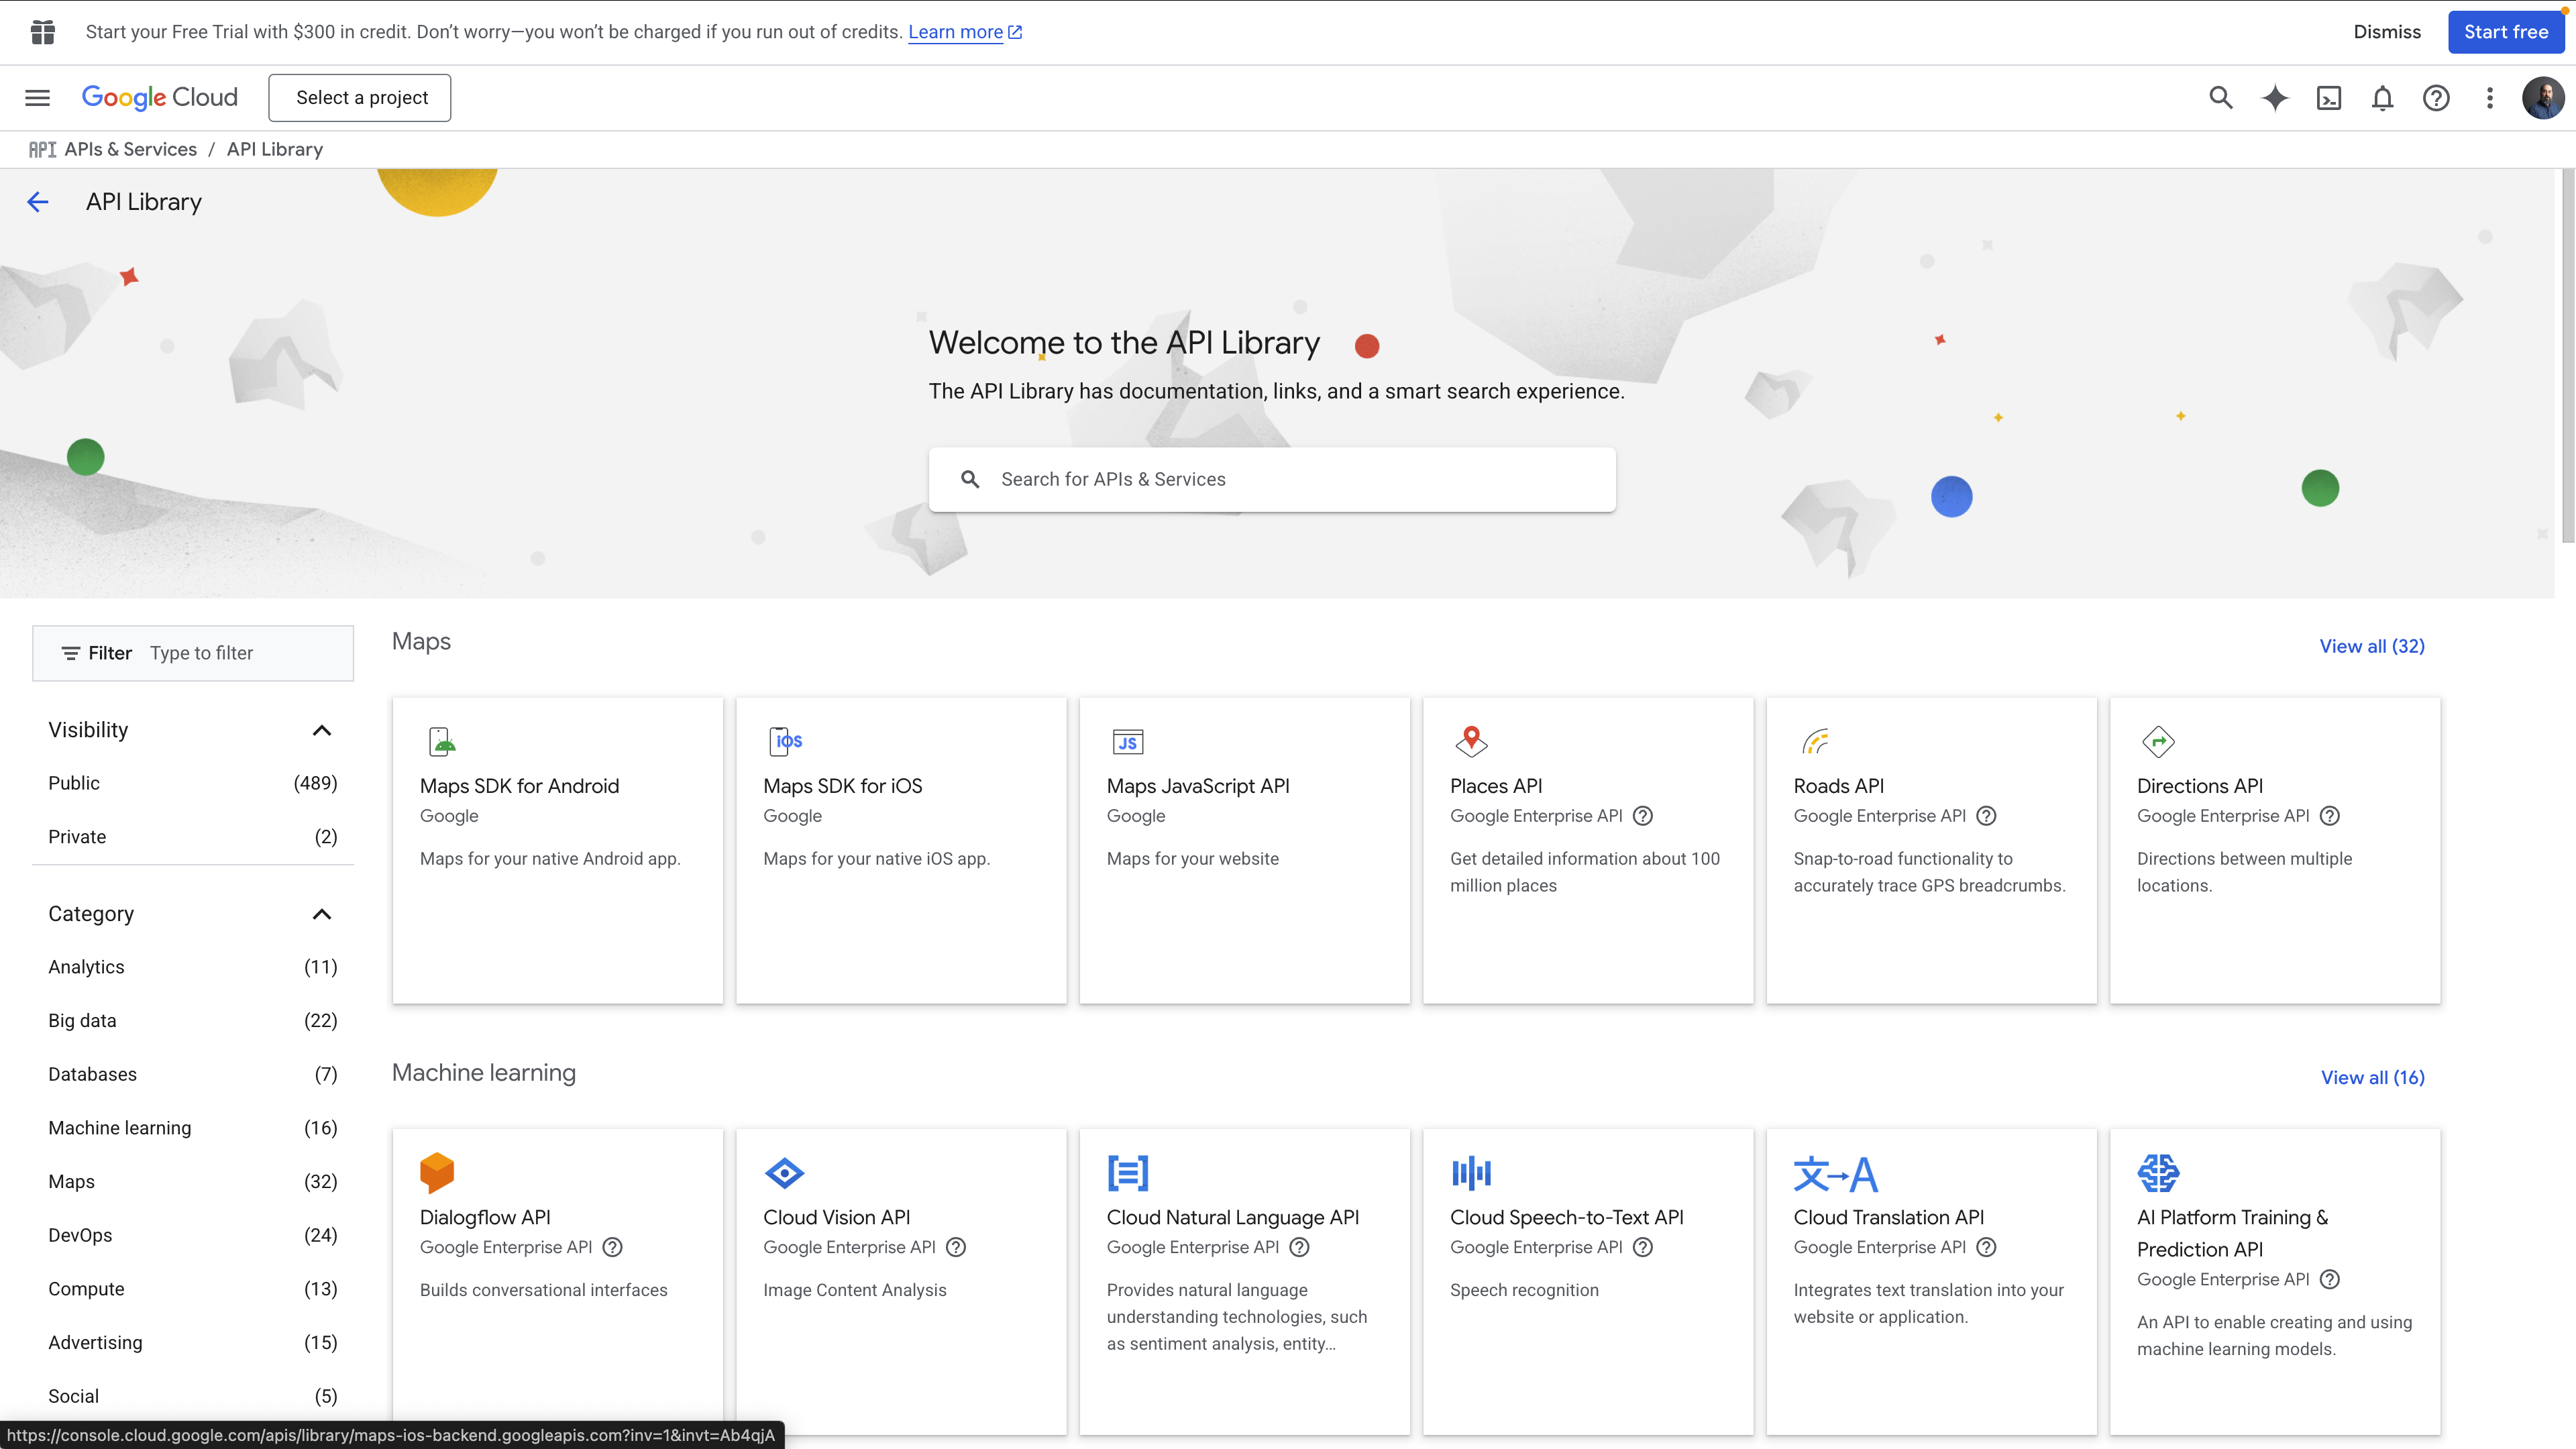Click the gift icon in trial banner
Image resolution: width=2576 pixels, height=1449 pixels.
(x=42, y=32)
